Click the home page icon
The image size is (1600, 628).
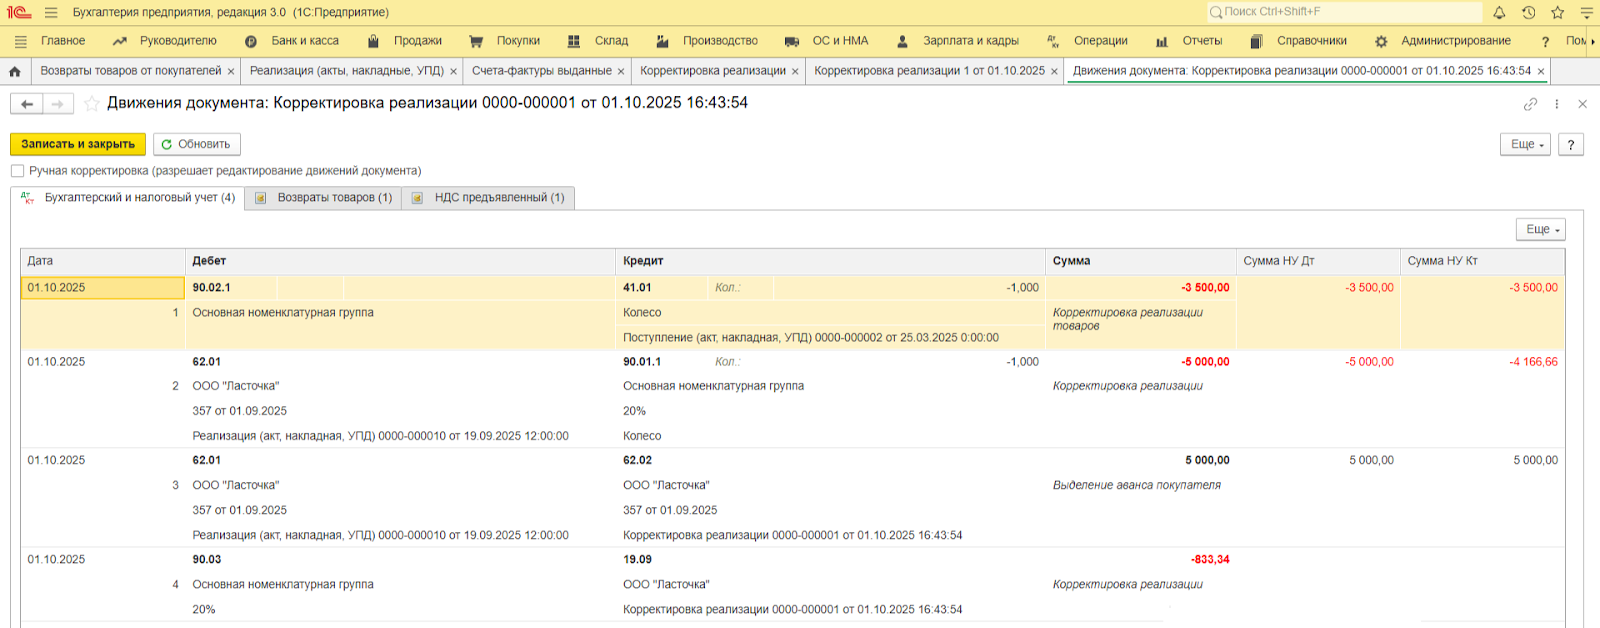tap(15, 71)
